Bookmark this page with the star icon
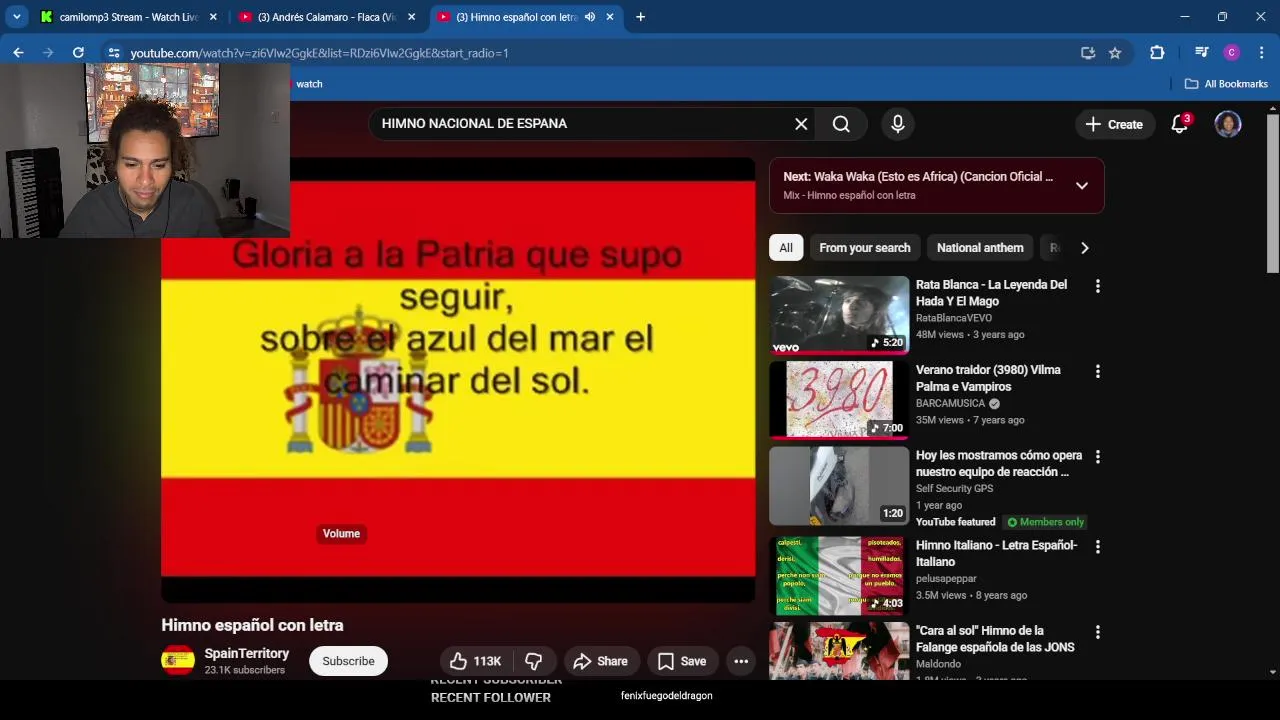 click(x=1115, y=53)
